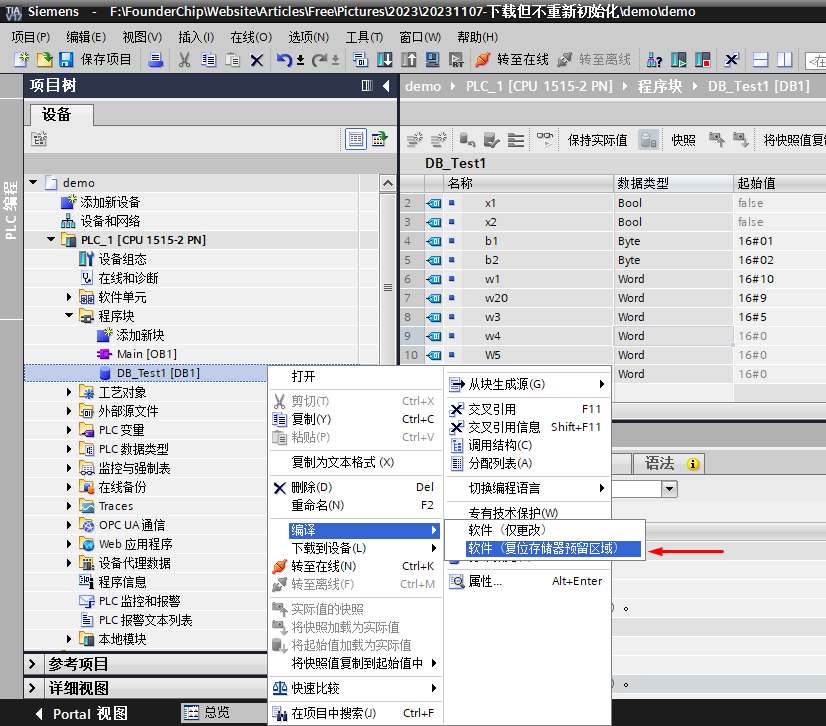Click the 数据类型 column header

[x=673, y=183]
